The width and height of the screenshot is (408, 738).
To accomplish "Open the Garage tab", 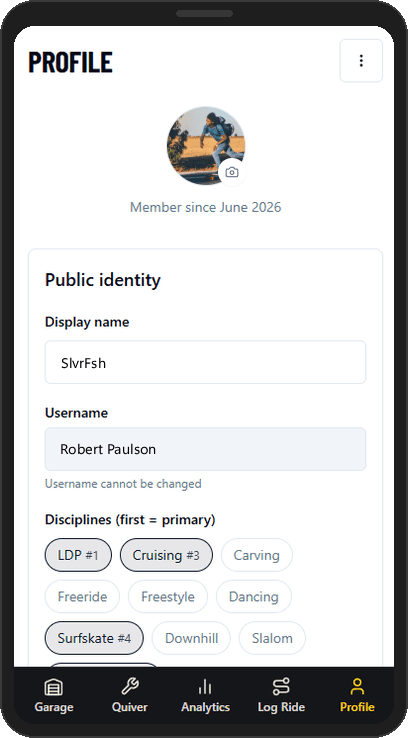I will tap(54, 695).
